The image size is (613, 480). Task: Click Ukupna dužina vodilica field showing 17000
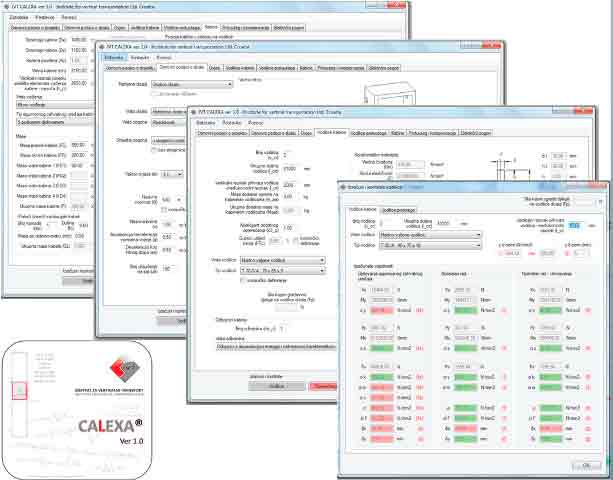pyautogui.click(x=292, y=169)
